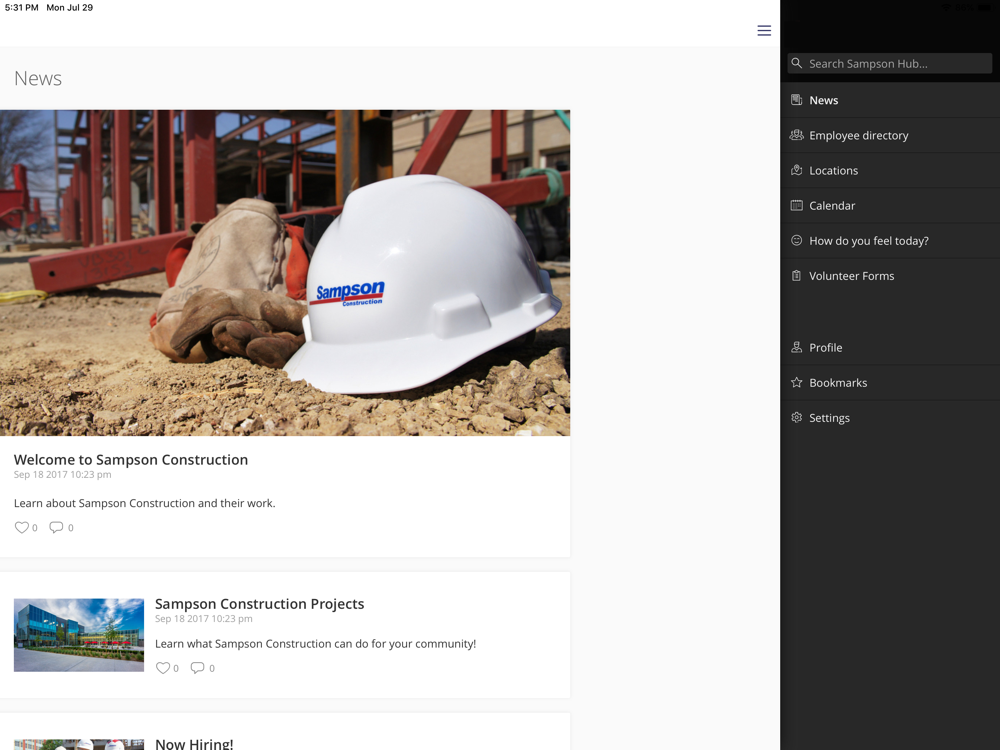Click the Settings gear icon

pyautogui.click(x=797, y=417)
